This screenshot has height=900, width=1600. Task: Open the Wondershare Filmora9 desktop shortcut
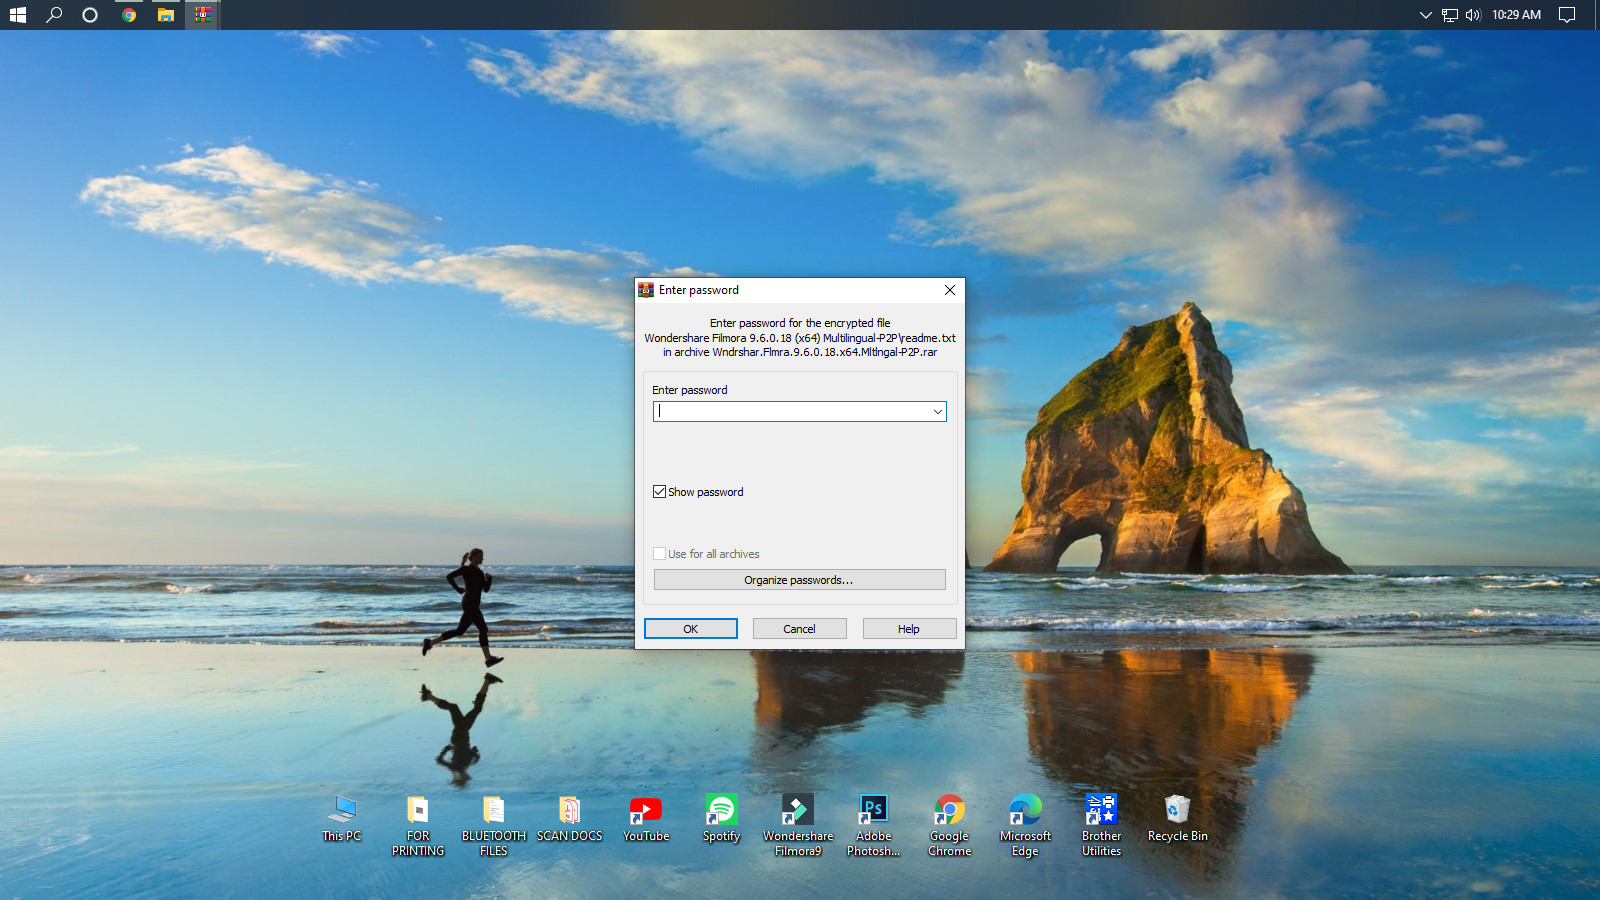point(797,811)
